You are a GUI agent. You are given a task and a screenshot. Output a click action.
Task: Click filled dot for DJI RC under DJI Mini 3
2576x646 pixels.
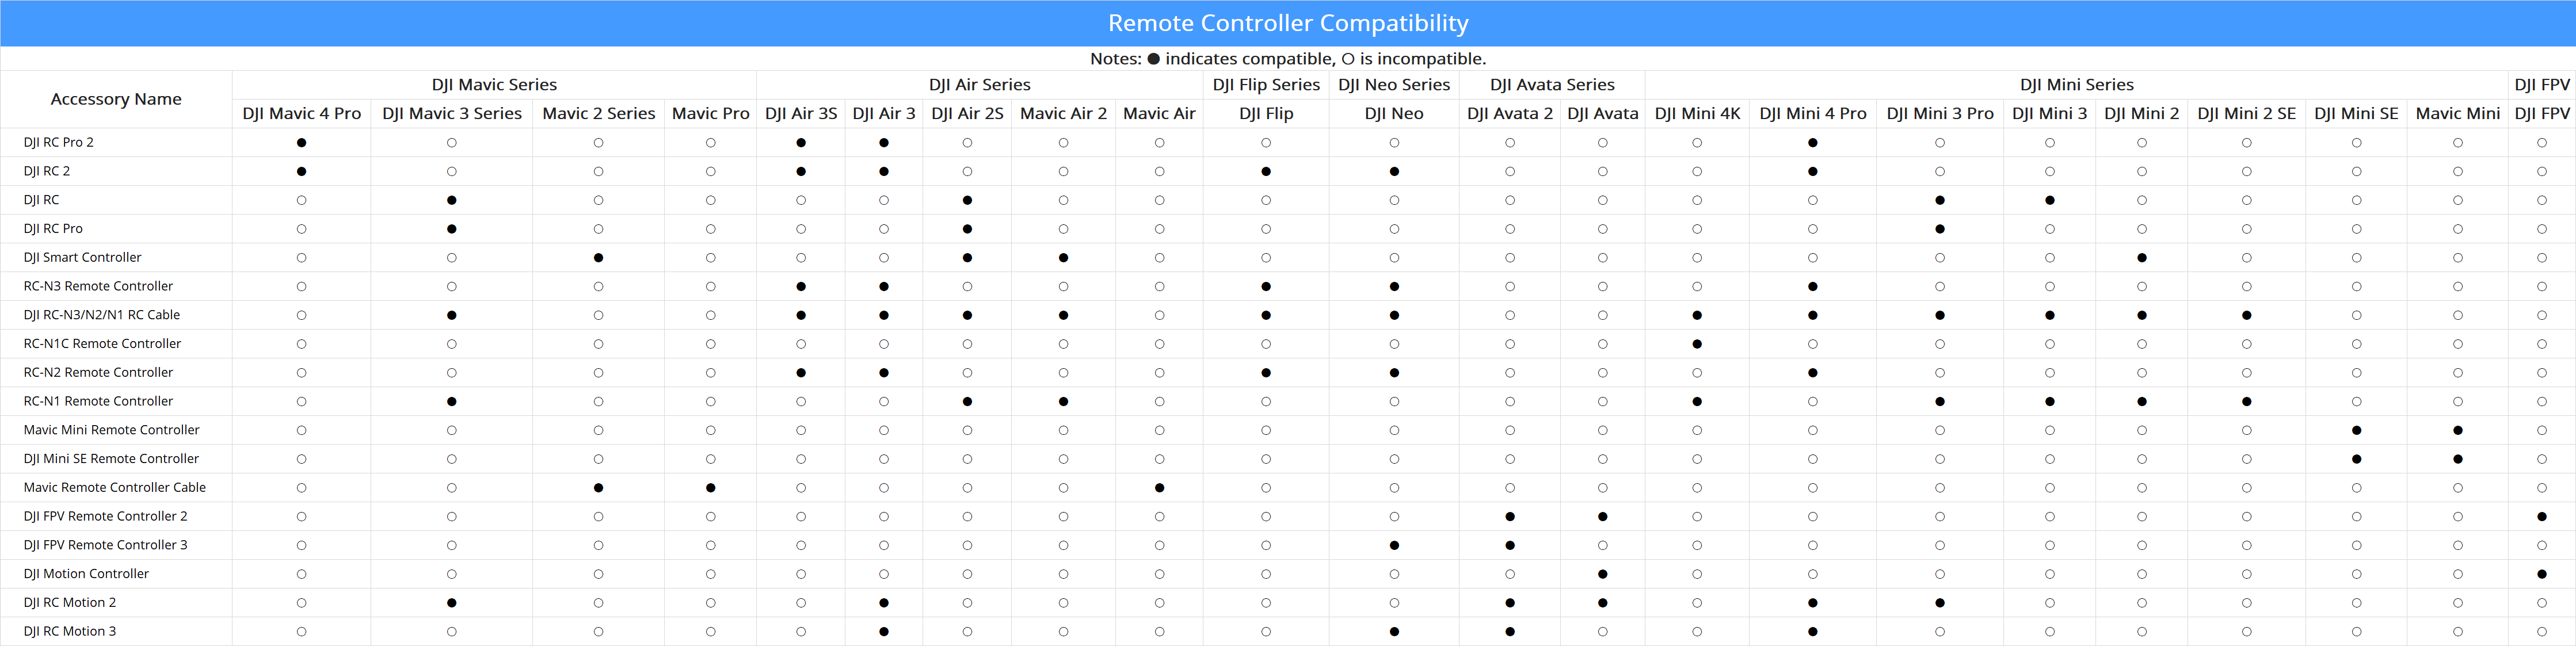[x=2049, y=200]
